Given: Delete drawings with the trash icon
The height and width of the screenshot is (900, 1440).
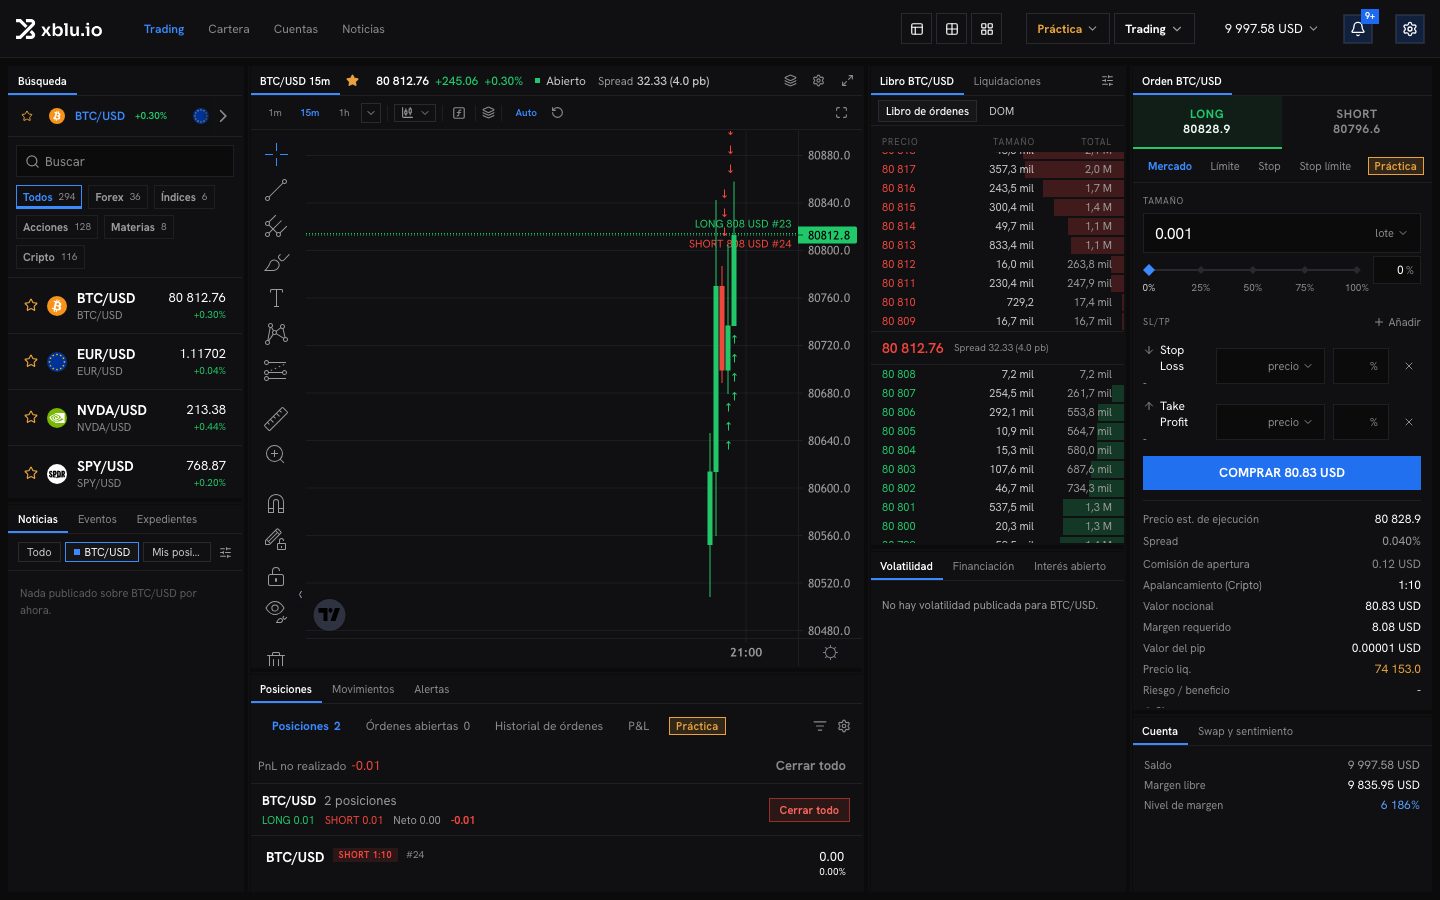Looking at the screenshot, I should click(x=276, y=659).
